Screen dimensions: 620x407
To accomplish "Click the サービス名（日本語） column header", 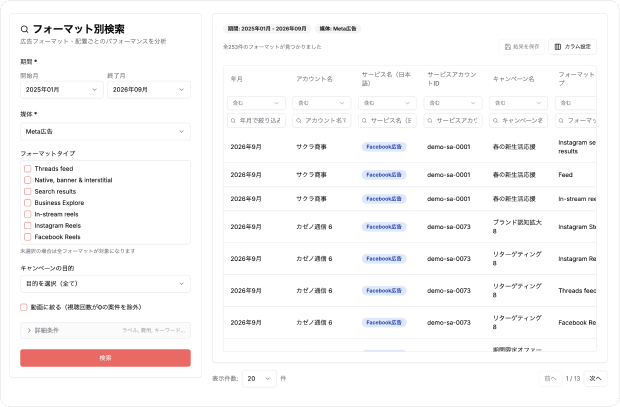I will tap(386, 79).
